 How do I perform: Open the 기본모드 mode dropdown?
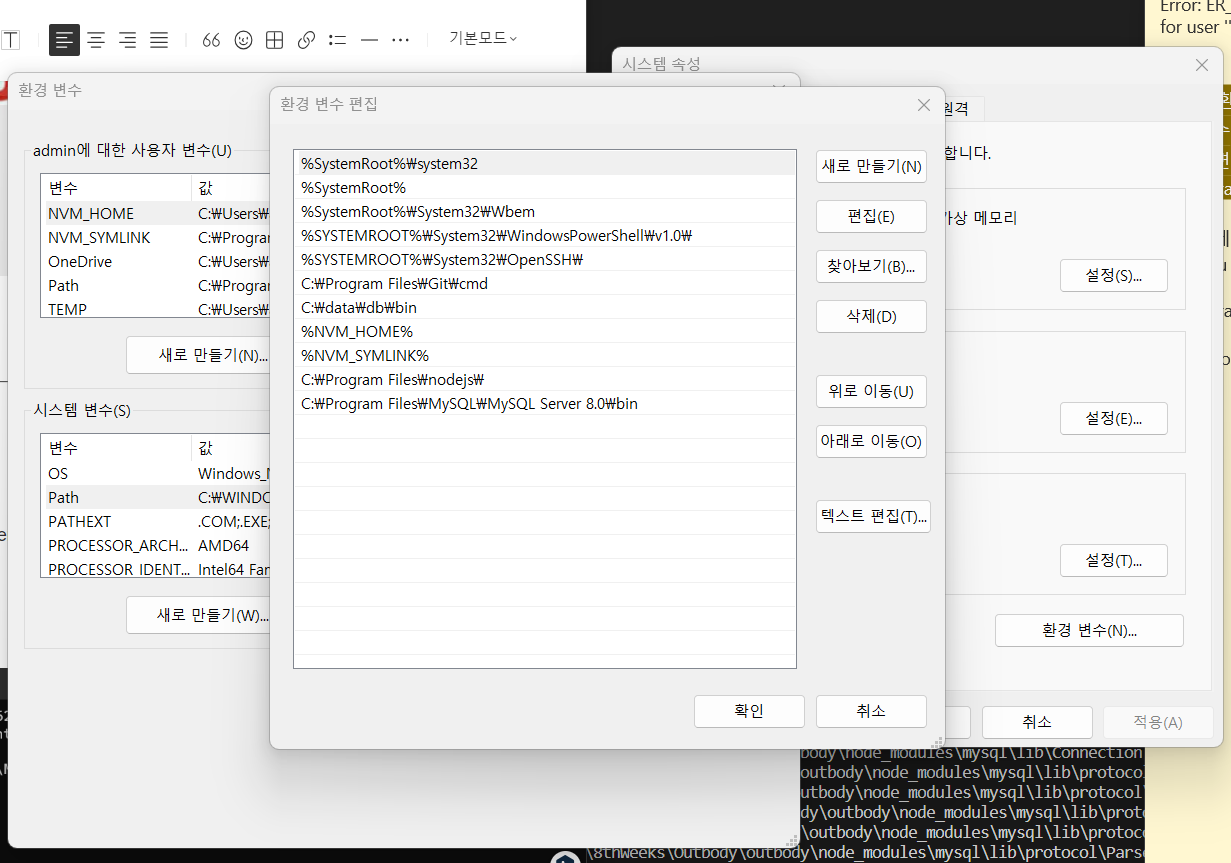pos(483,38)
